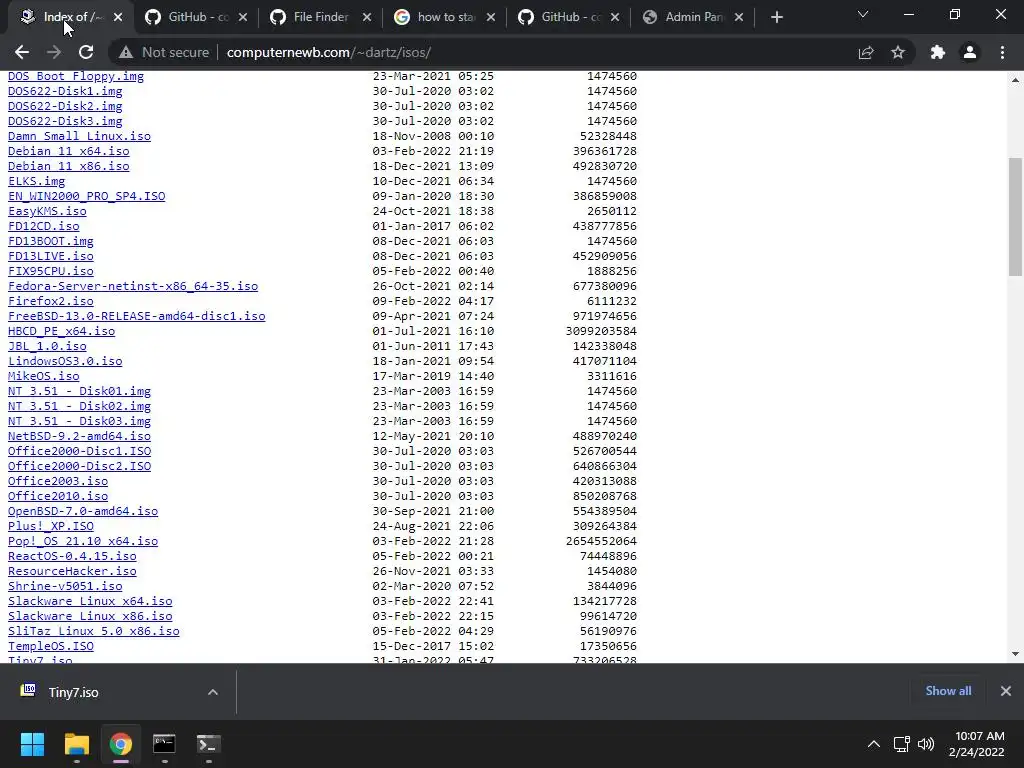Show hidden system tray icons
The width and height of the screenshot is (1024, 768).
[x=873, y=744]
